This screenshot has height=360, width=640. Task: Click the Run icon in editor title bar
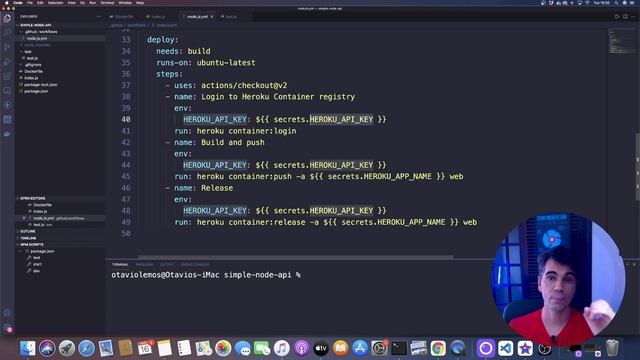(617, 17)
